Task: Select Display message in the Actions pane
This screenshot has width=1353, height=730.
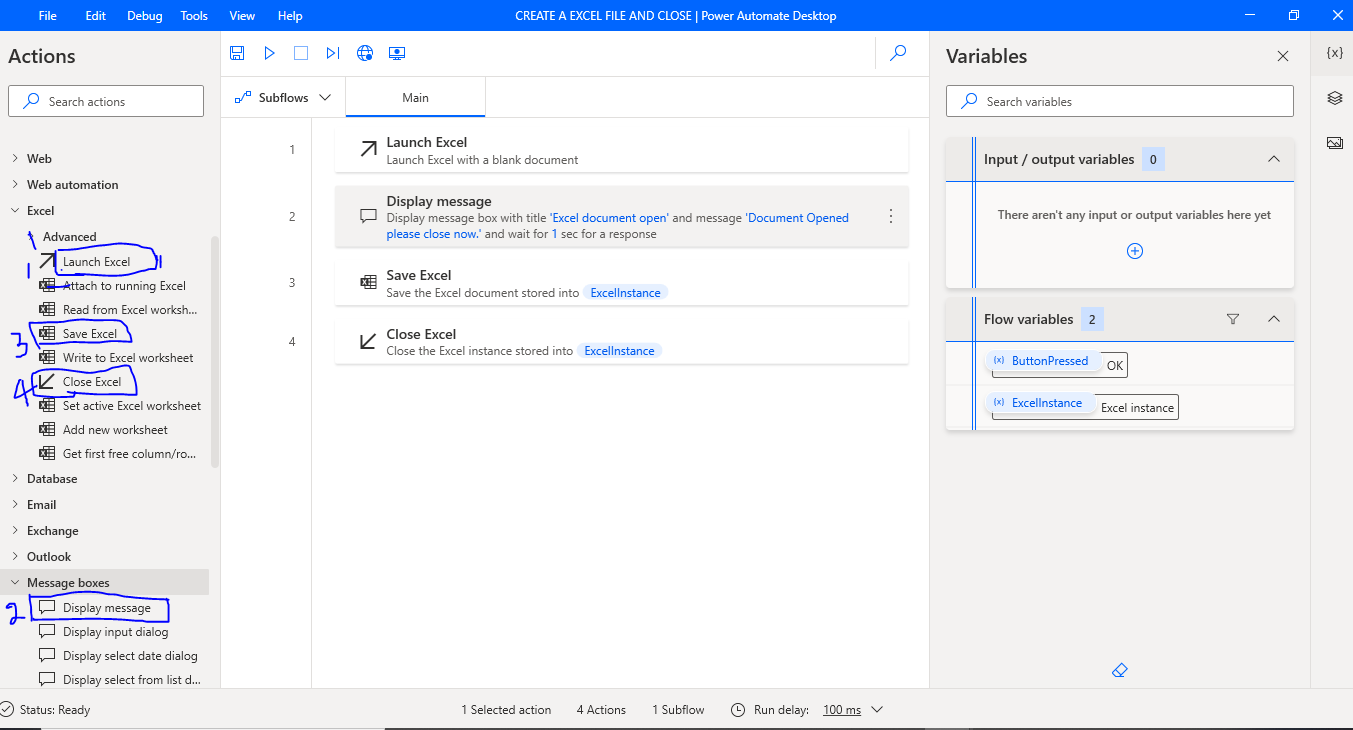Action: tap(106, 608)
